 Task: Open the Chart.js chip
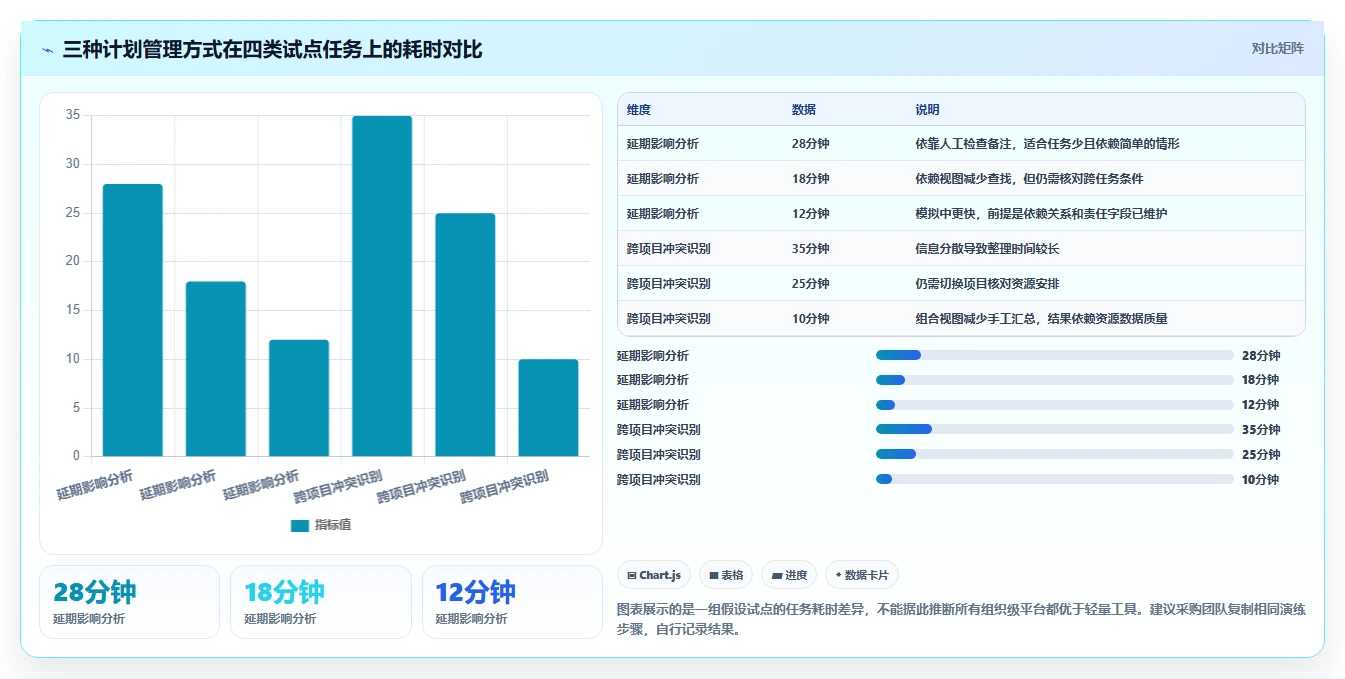[654, 575]
